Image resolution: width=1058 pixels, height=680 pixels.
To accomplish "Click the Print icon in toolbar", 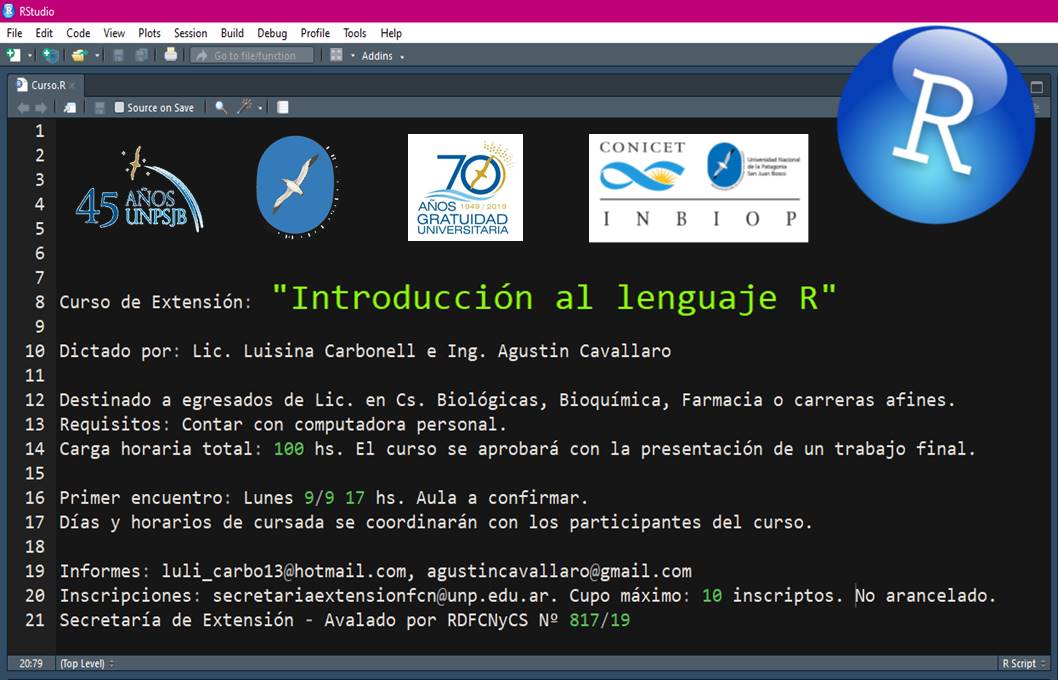I will (171, 55).
